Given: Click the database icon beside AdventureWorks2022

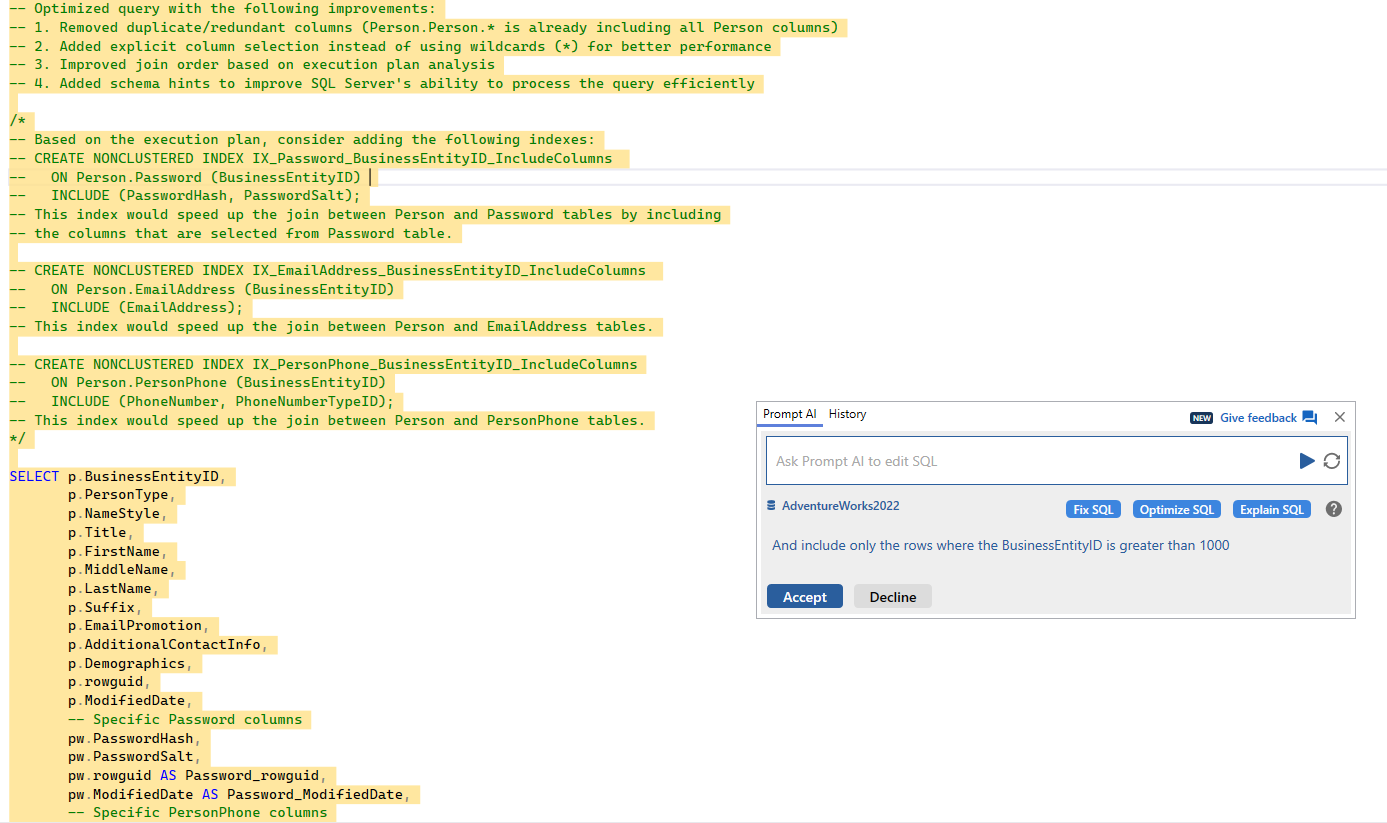Looking at the screenshot, I should coord(771,506).
